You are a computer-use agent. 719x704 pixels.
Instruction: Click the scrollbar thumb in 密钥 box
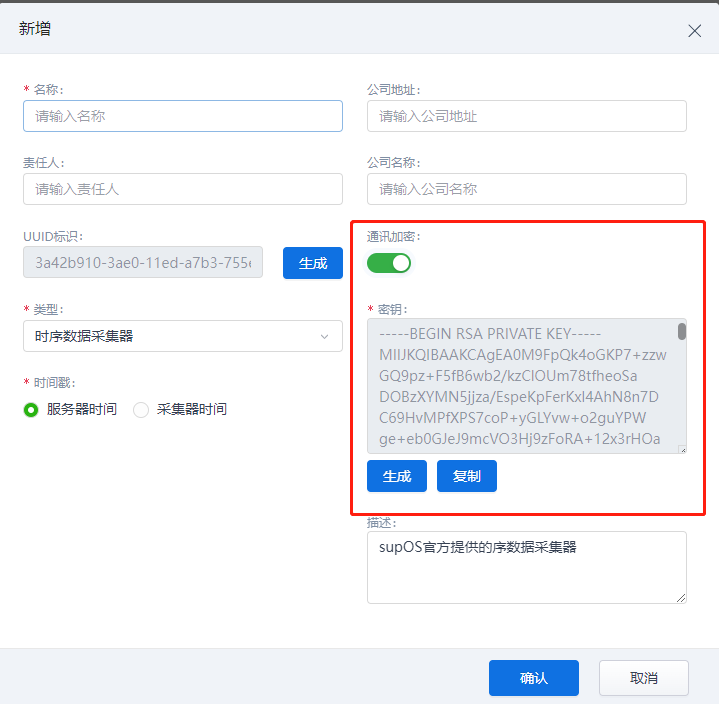[x=682, y=331]
